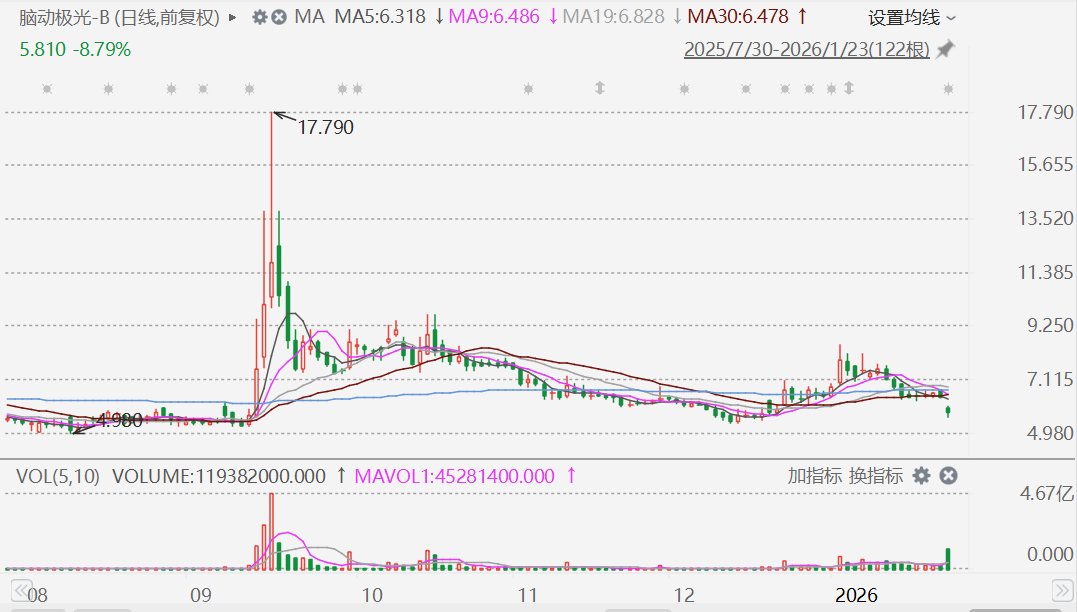Viewport: 1077px width, 612px height.
Task: Select the 脑动极光-B (日线,前复权) title
Action: pyautogui.click(x=119, y=17)
